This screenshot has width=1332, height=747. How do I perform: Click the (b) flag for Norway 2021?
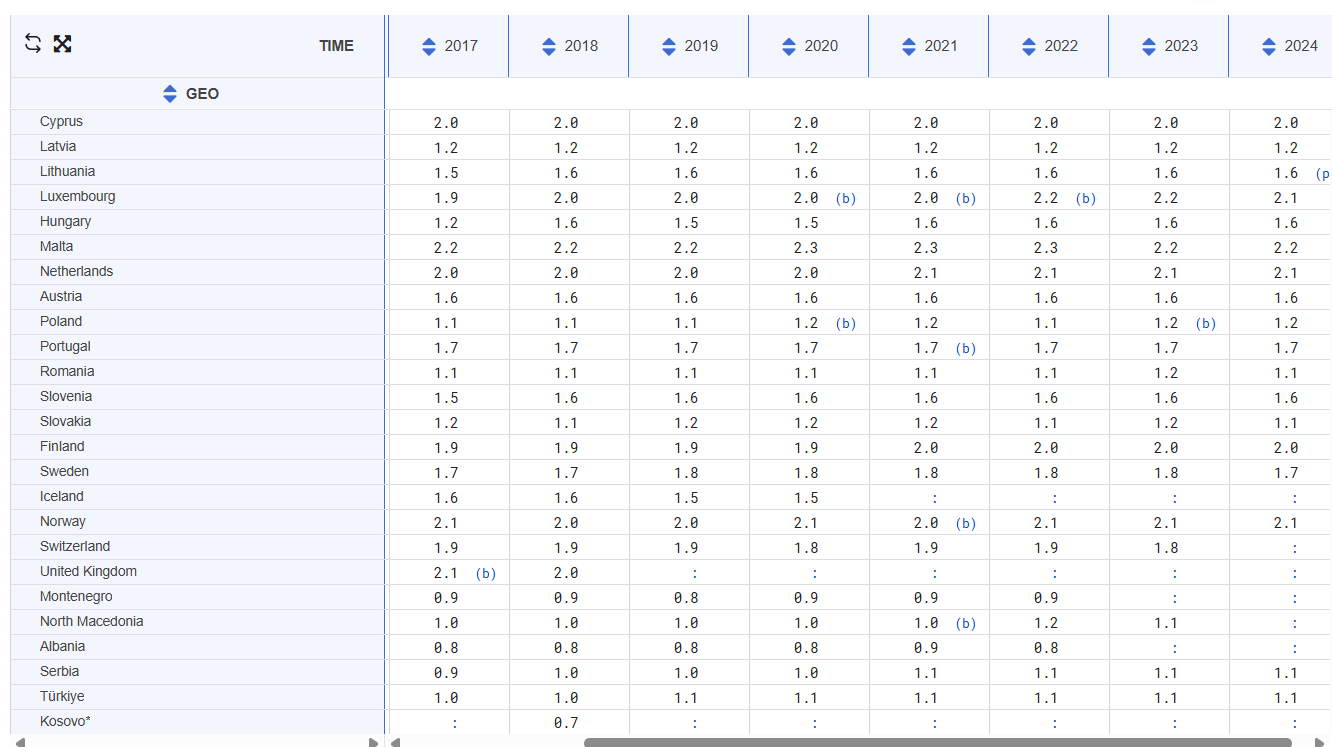click(x=965, y=524)
